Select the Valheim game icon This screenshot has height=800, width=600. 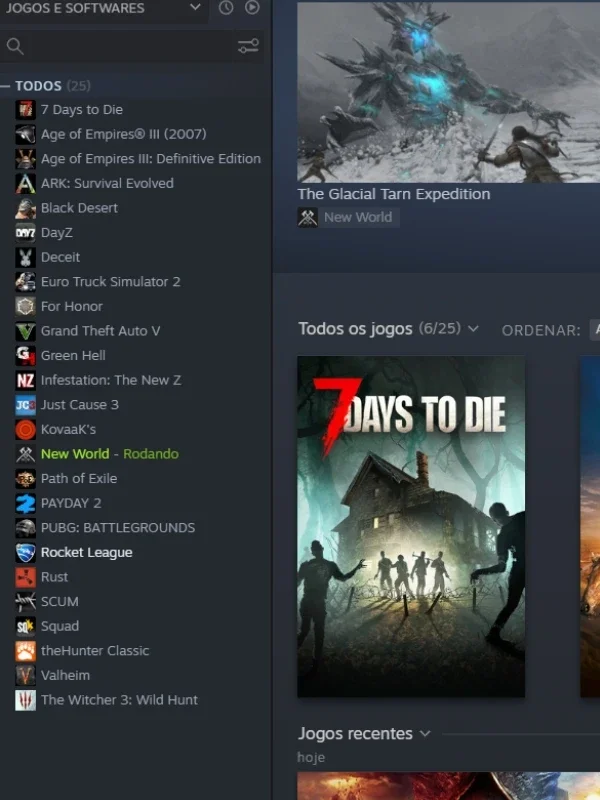click(25, 676)
